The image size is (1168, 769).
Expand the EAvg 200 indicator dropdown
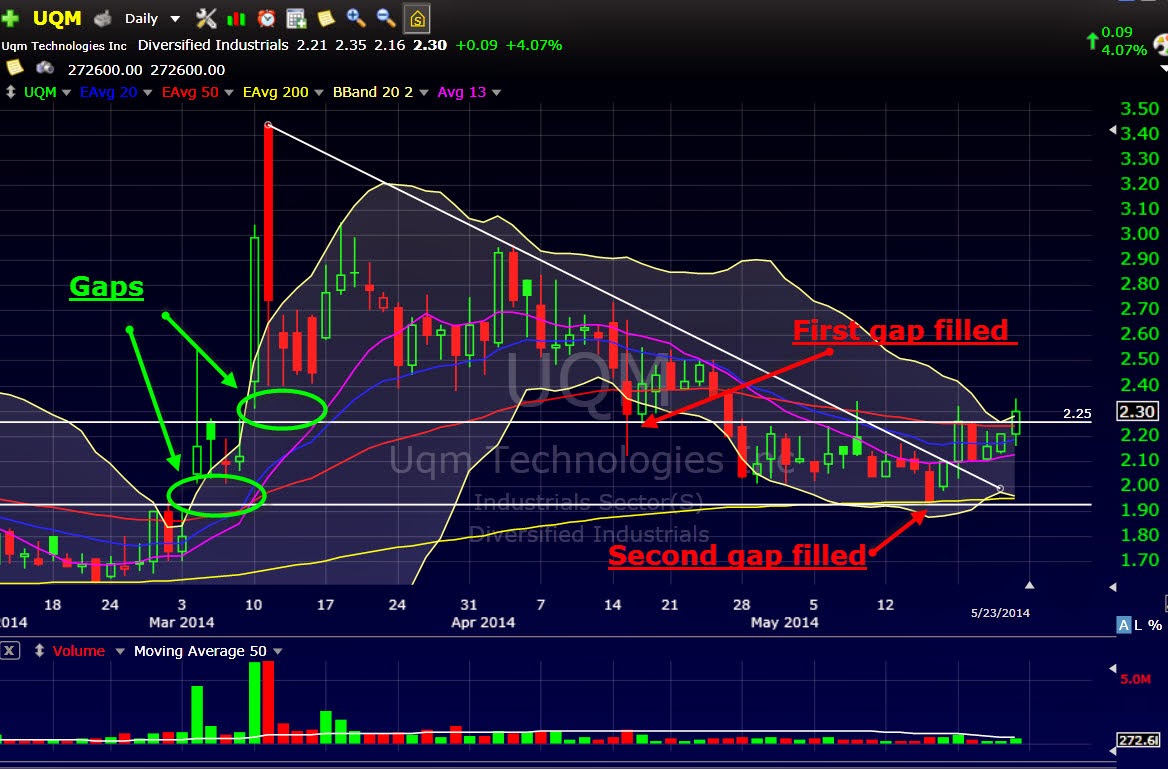coord(318,92)
